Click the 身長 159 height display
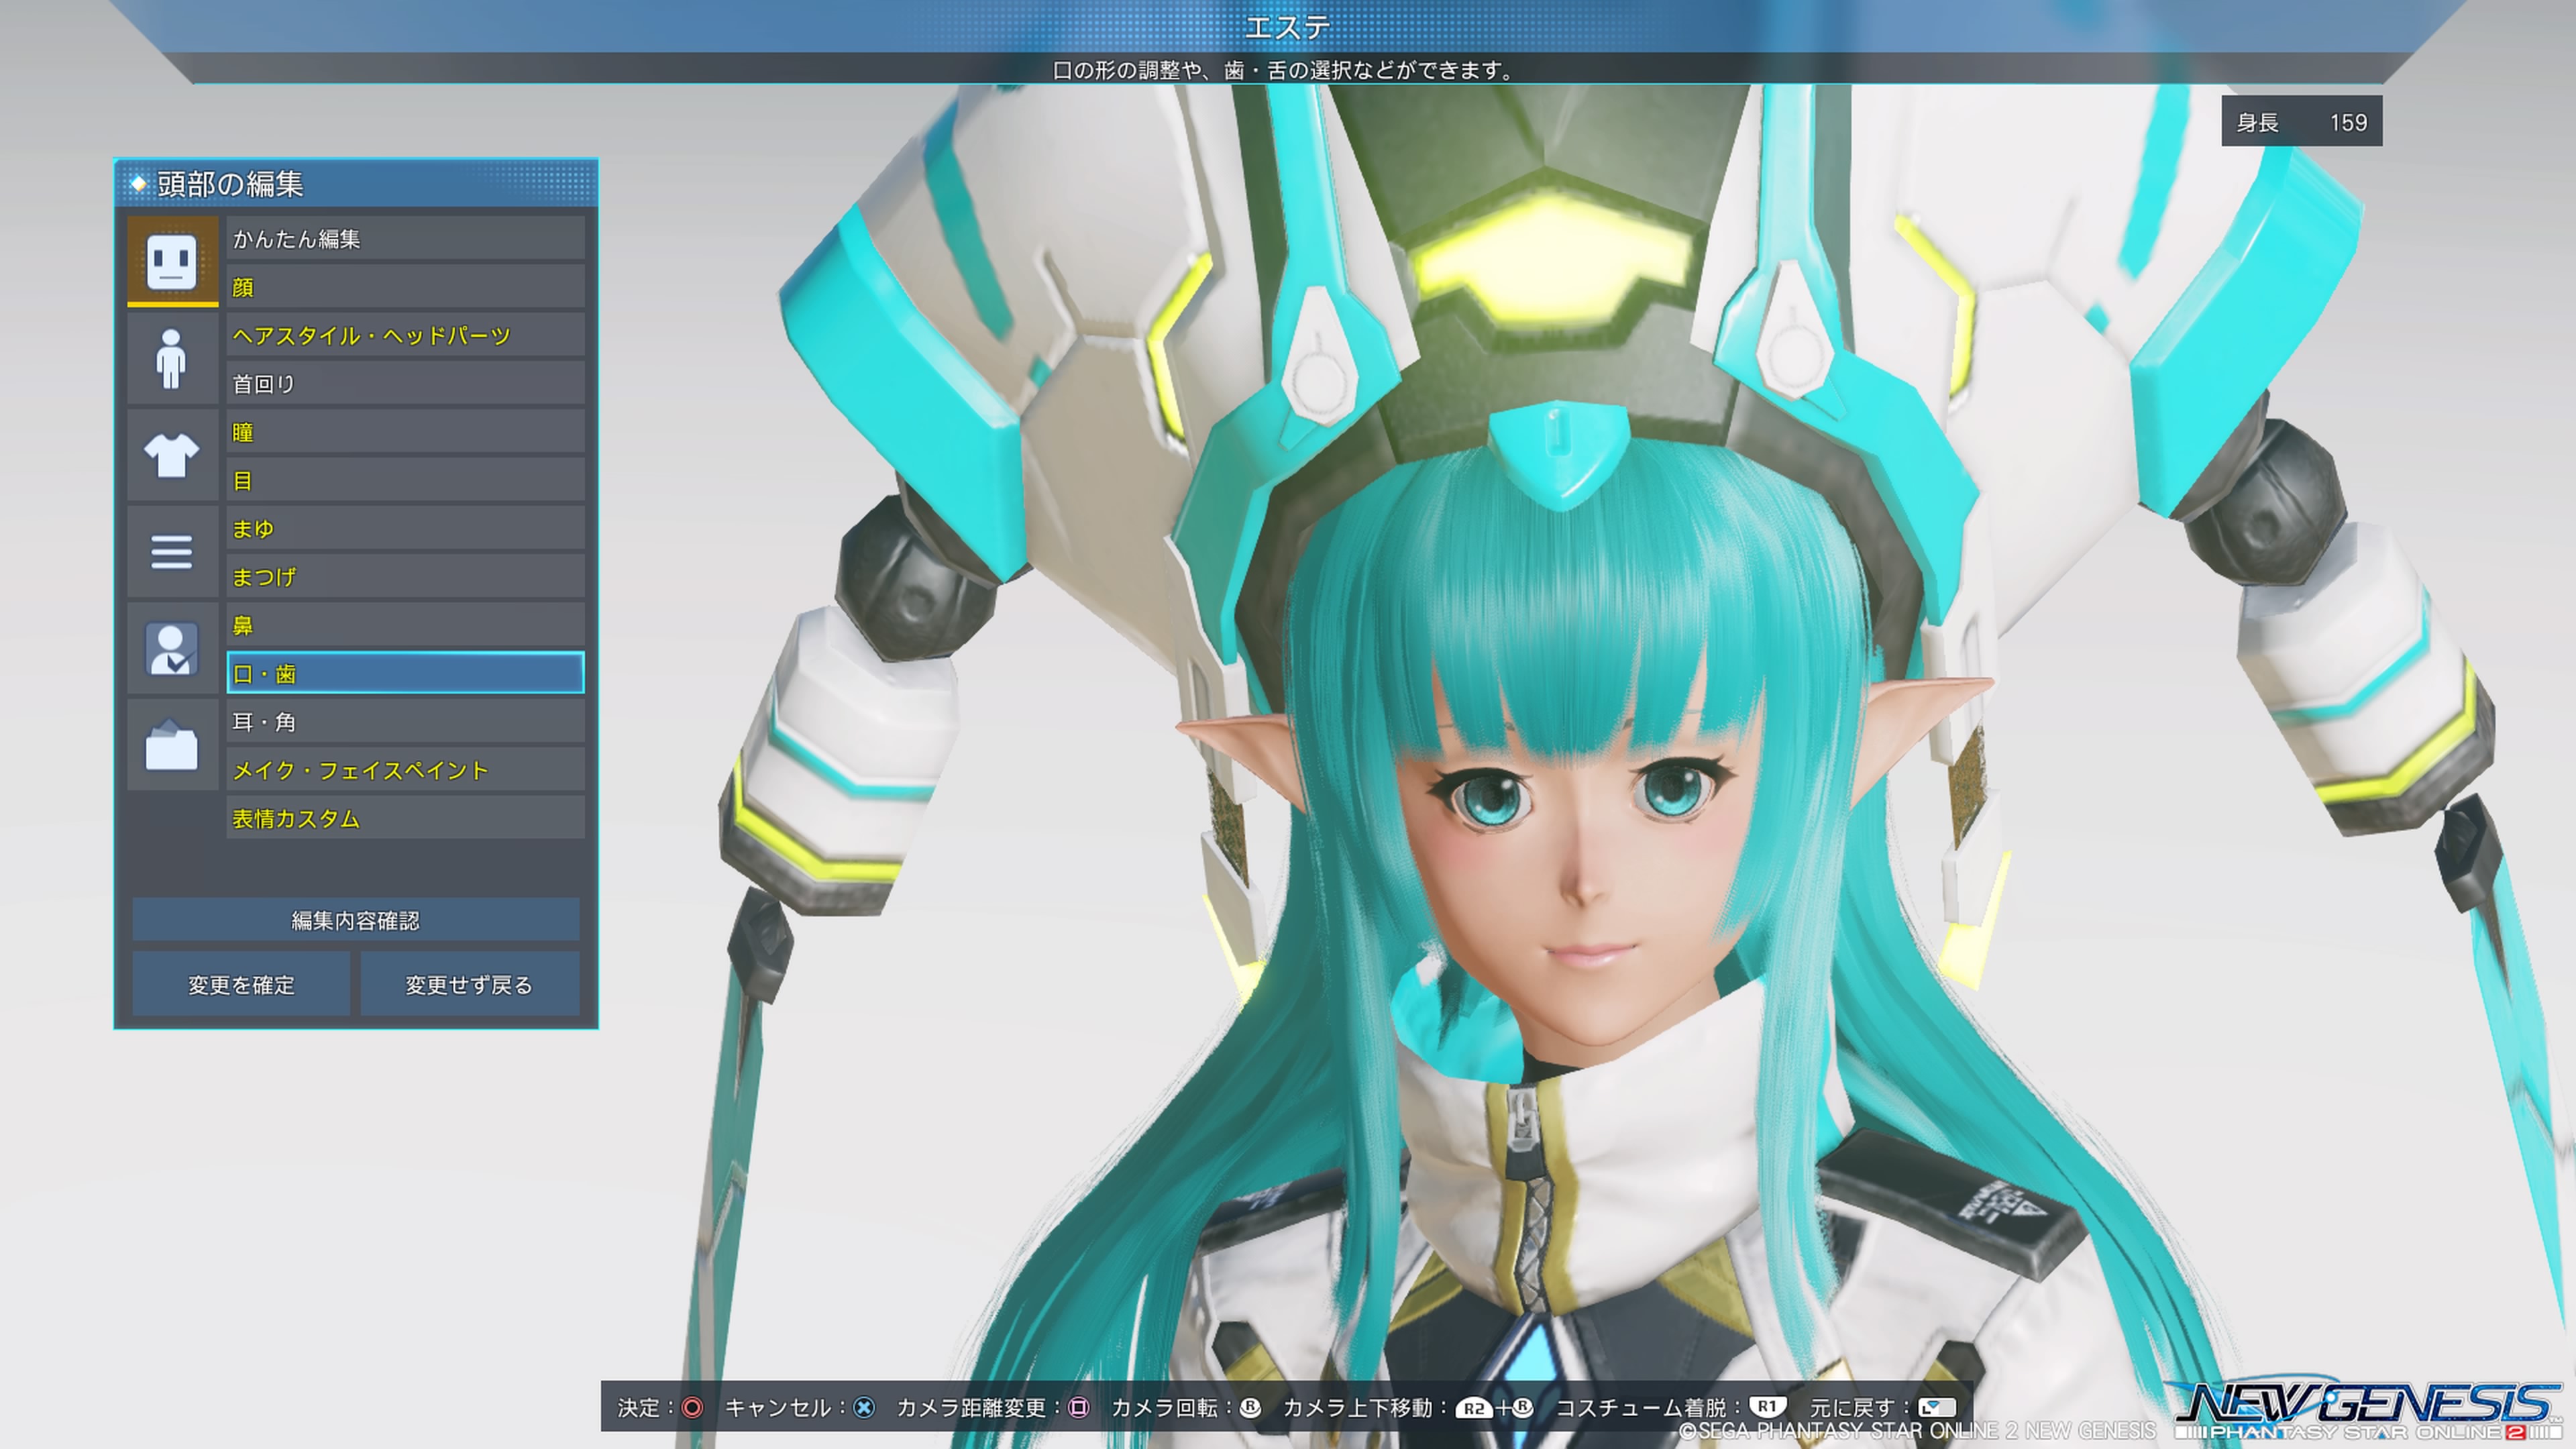Viewport: 2576px width, 1449px height. [2301, 122]
